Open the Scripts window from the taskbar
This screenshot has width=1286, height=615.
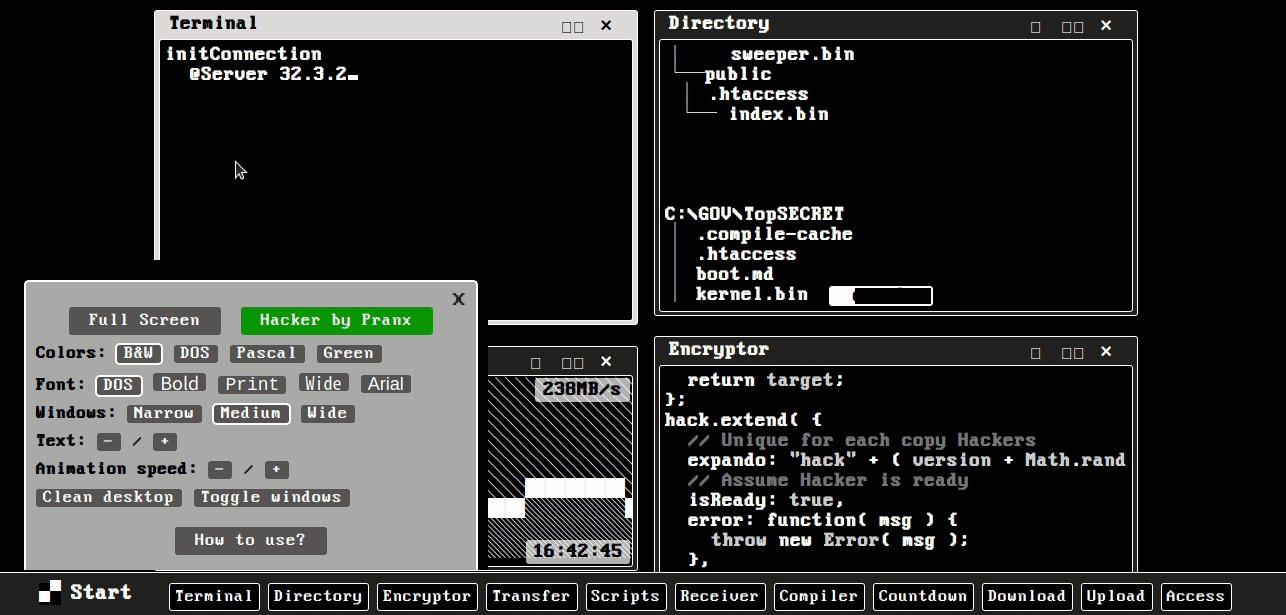[625, 597]
